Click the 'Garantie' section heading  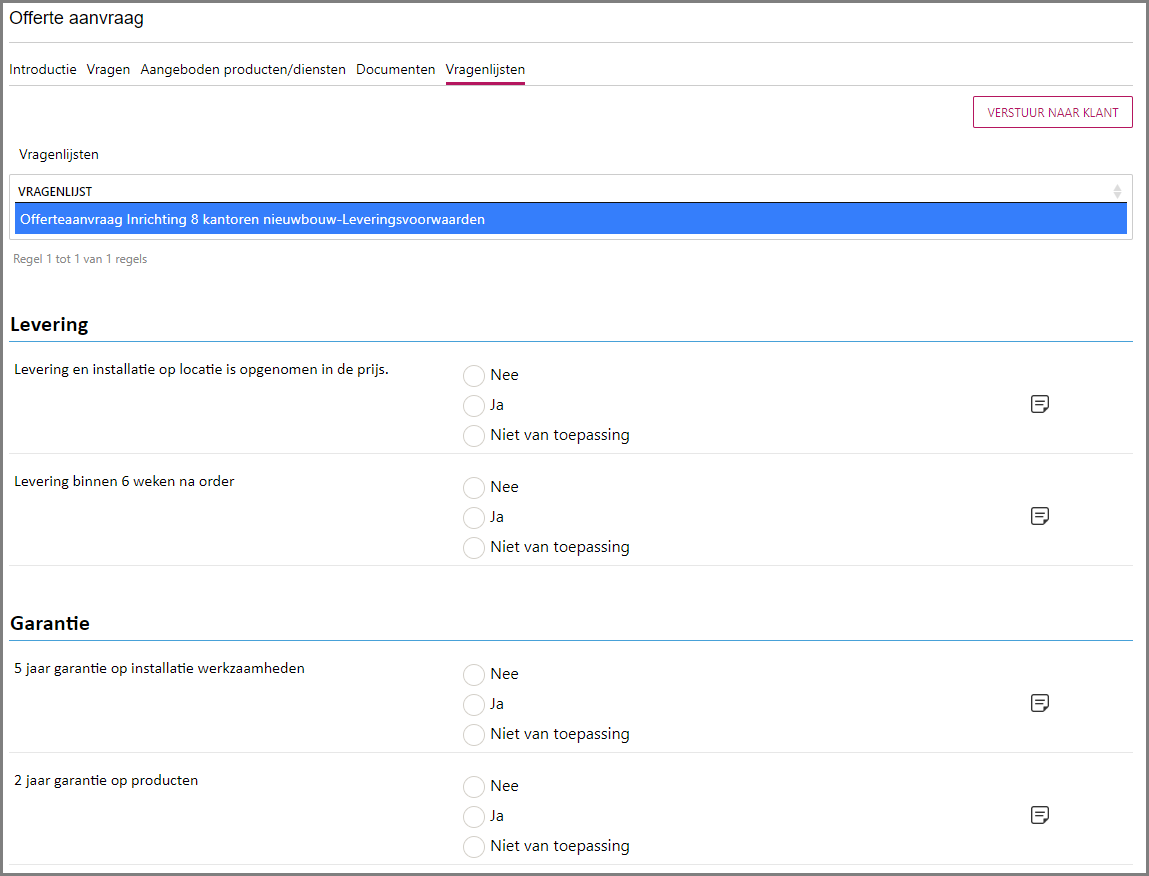50,624
